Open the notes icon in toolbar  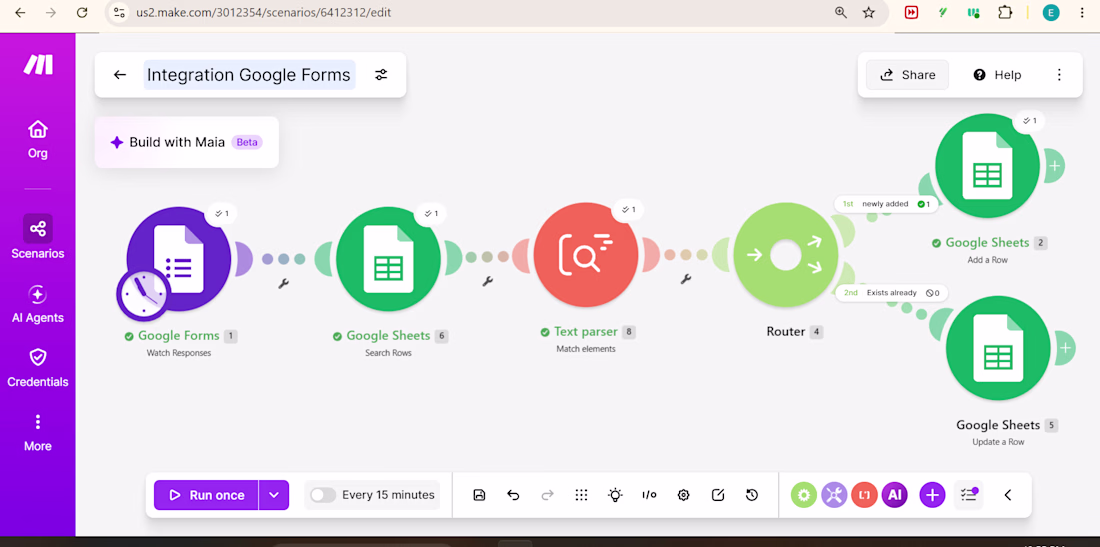point(718,495)
